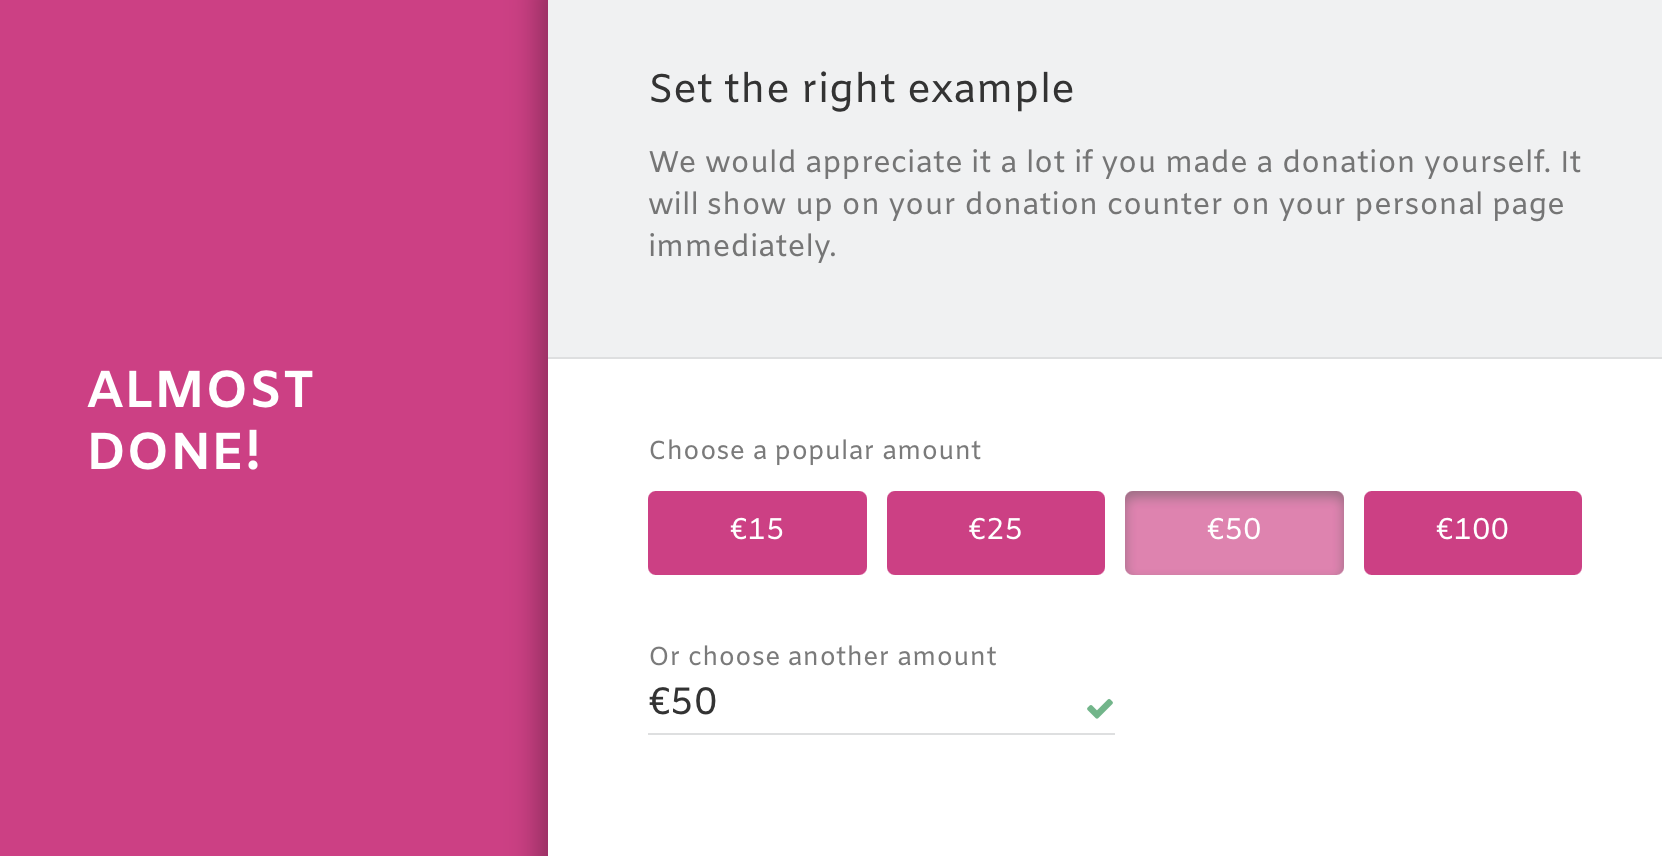The image size is (1662, 856).
Task: Click "personal page" text in the description
Action: point(1459,204)
